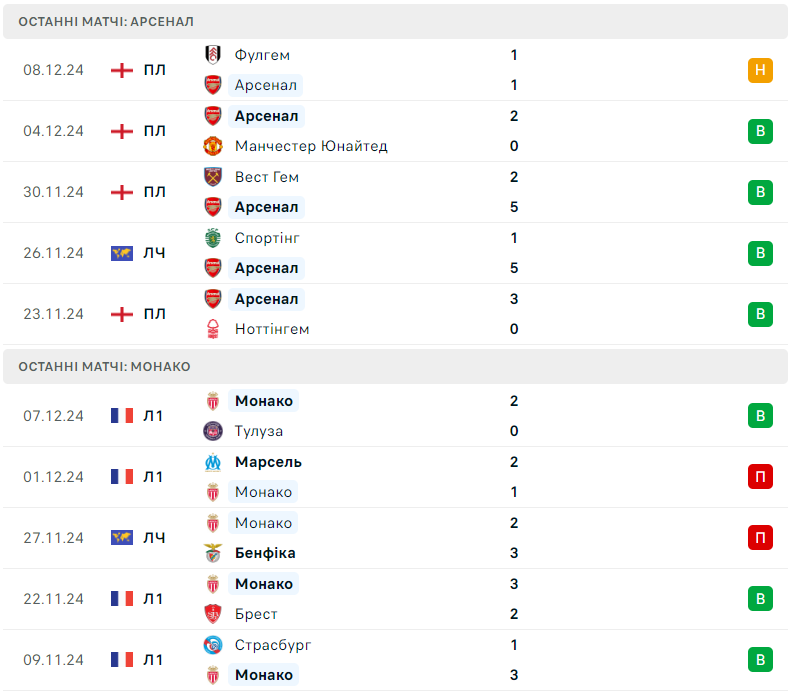The image size is (791, 695).
Task: Click the West Ham crest icon
Action: click(213, 177)
